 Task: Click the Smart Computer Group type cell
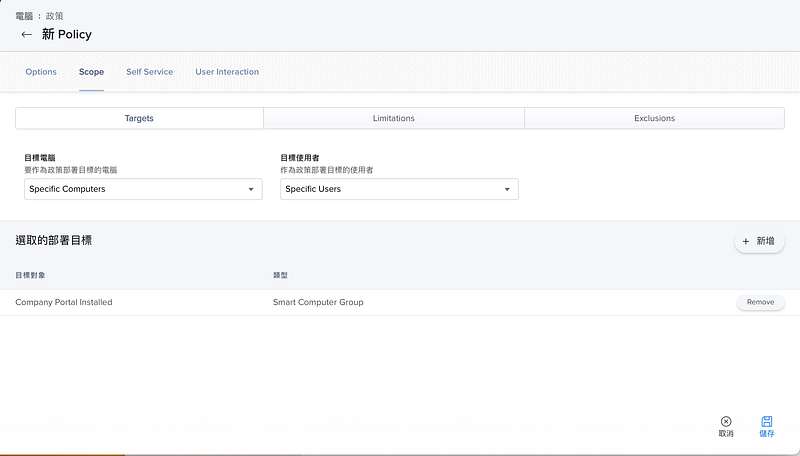(x=318, y=302)
